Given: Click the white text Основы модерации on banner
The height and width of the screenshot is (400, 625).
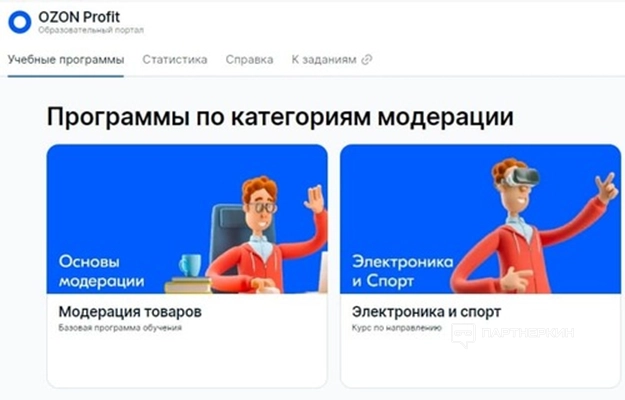Looking at the screenshot, I should (x=101, y=271).
